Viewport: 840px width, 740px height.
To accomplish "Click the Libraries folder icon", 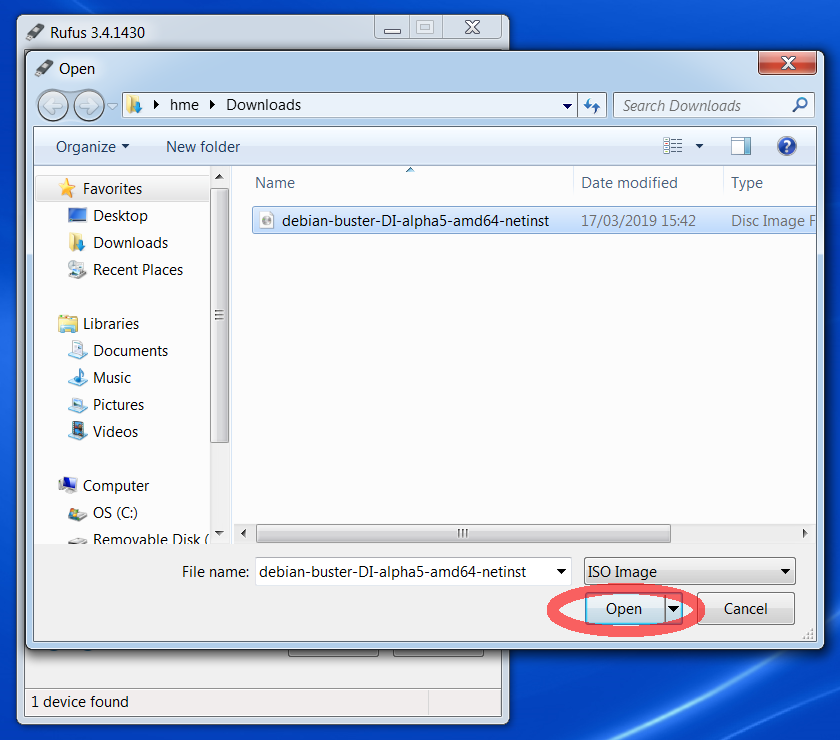I will 68,324.
